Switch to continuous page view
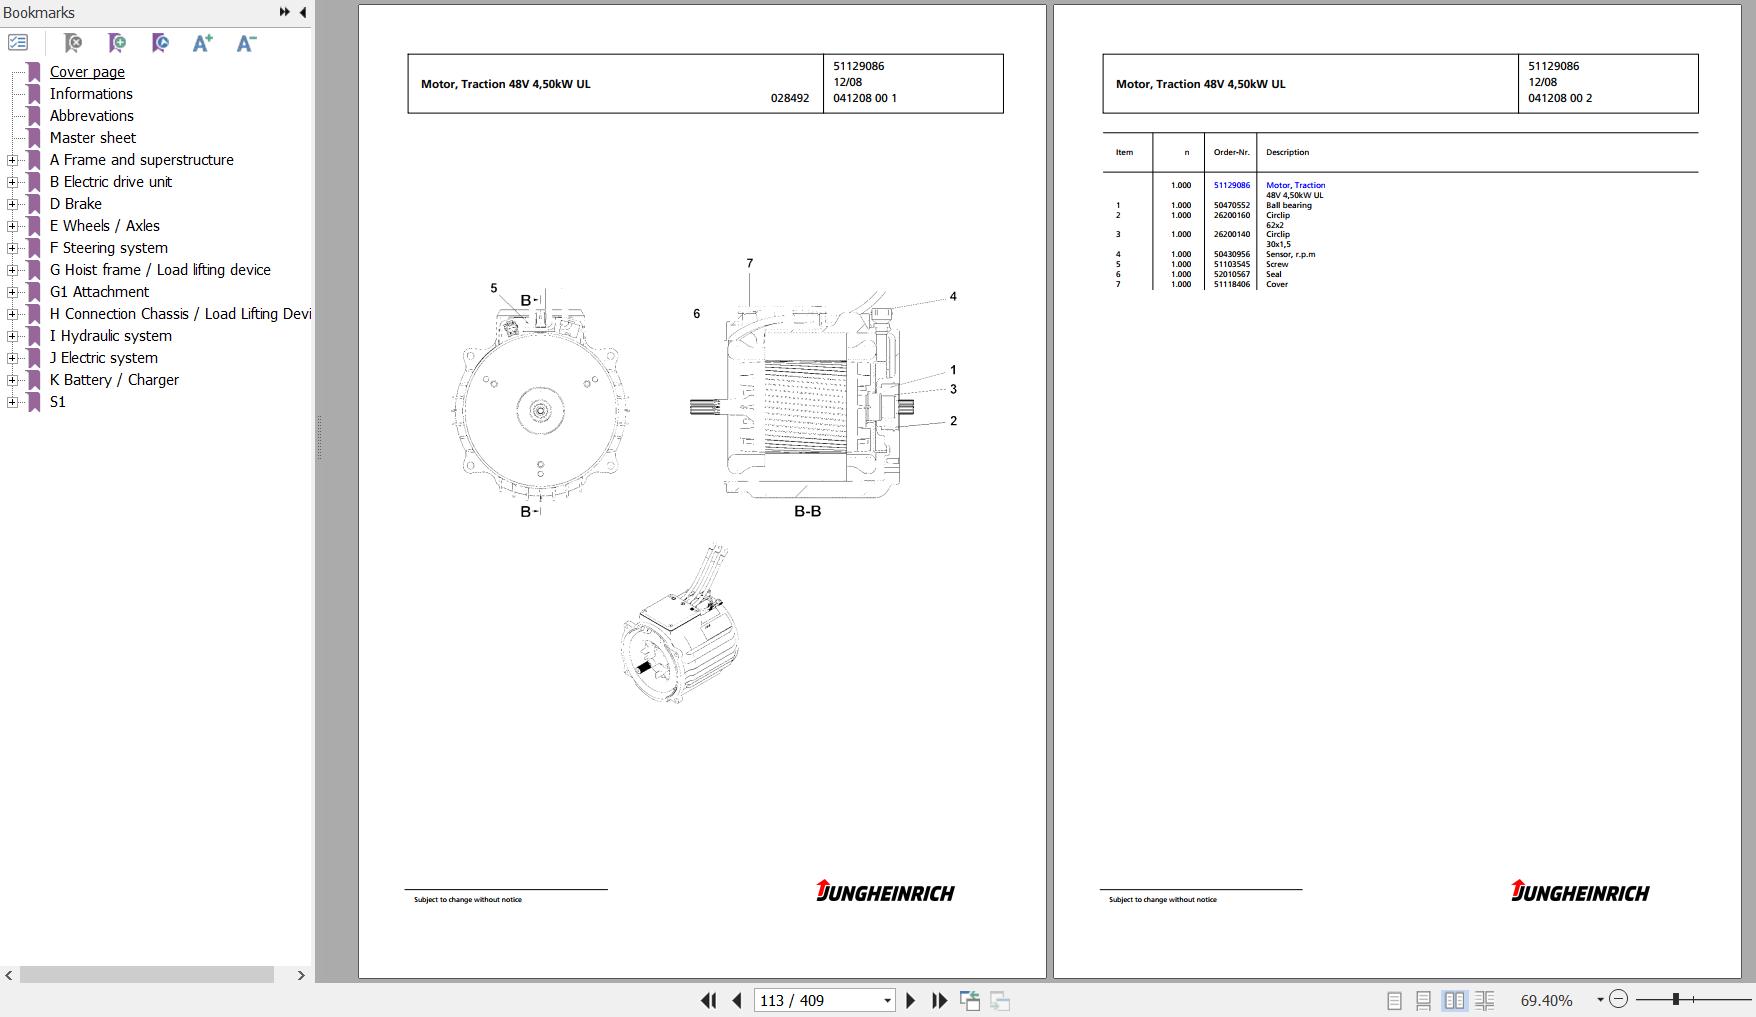This screenshot has width=1756, height=1017. coord(1423,1000)
